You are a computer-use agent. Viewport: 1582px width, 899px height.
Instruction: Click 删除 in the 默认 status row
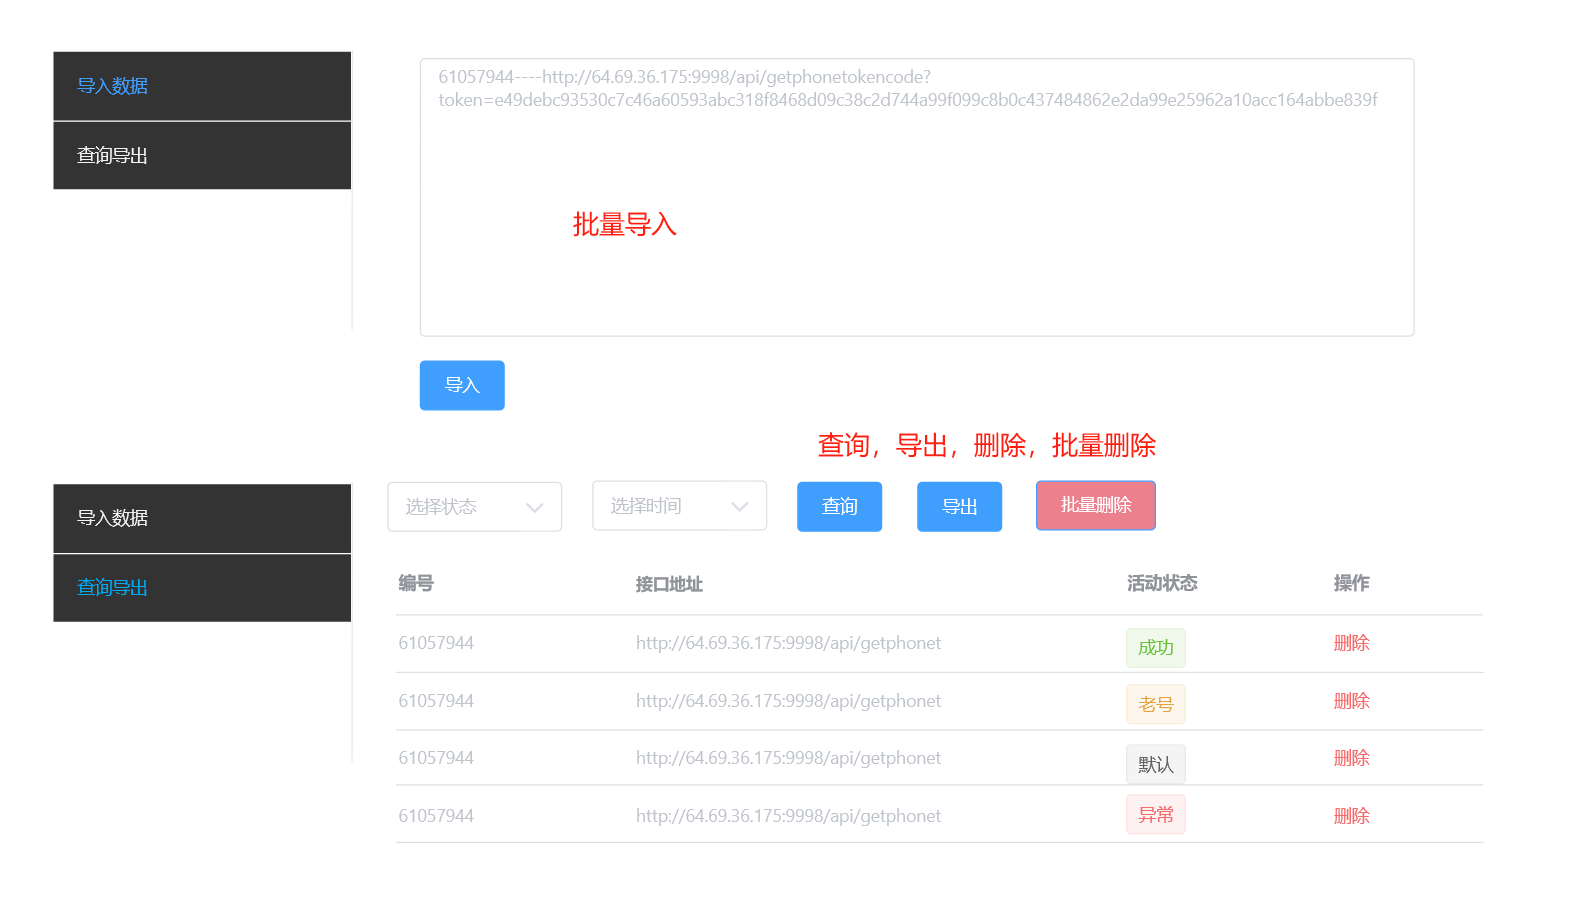[1350, 758]
